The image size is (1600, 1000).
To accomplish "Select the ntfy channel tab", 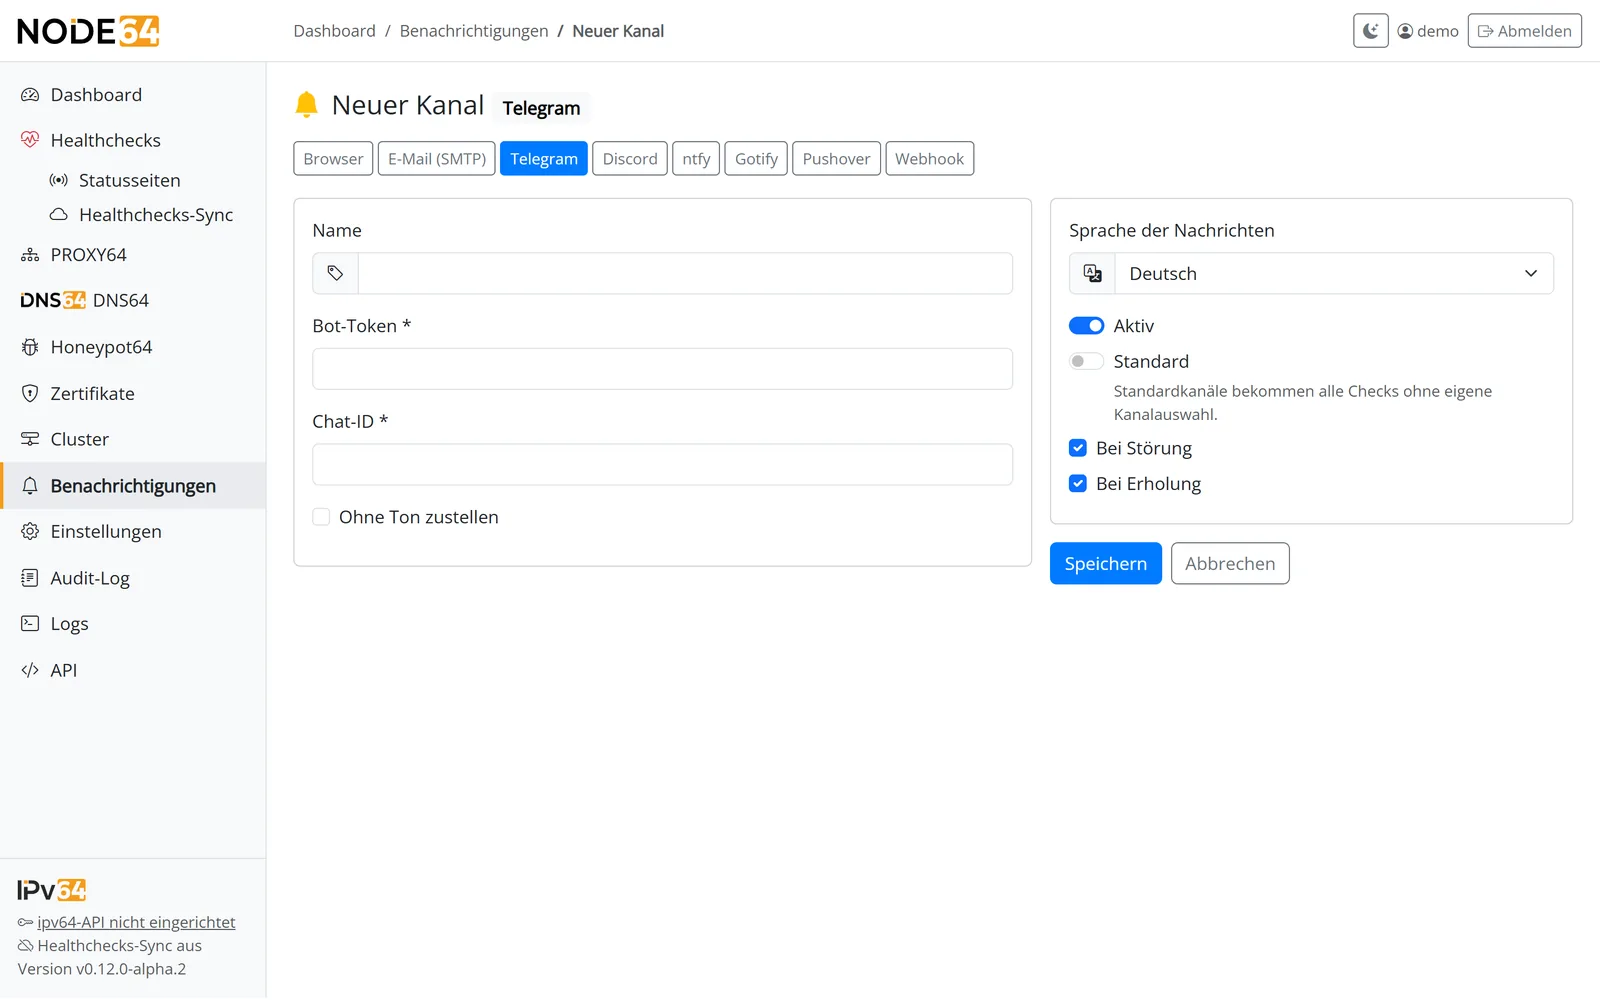I will coord(696,158).
